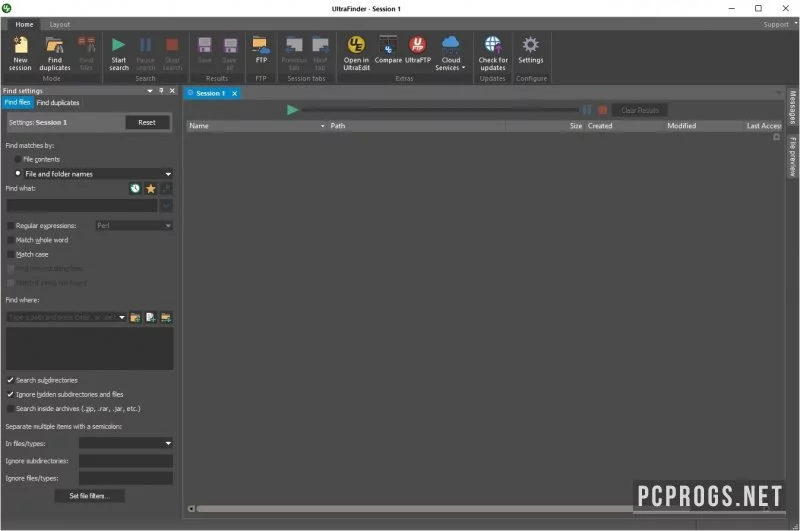
Task: Open Name column dropdown arrow
Action: pos(322,126)
